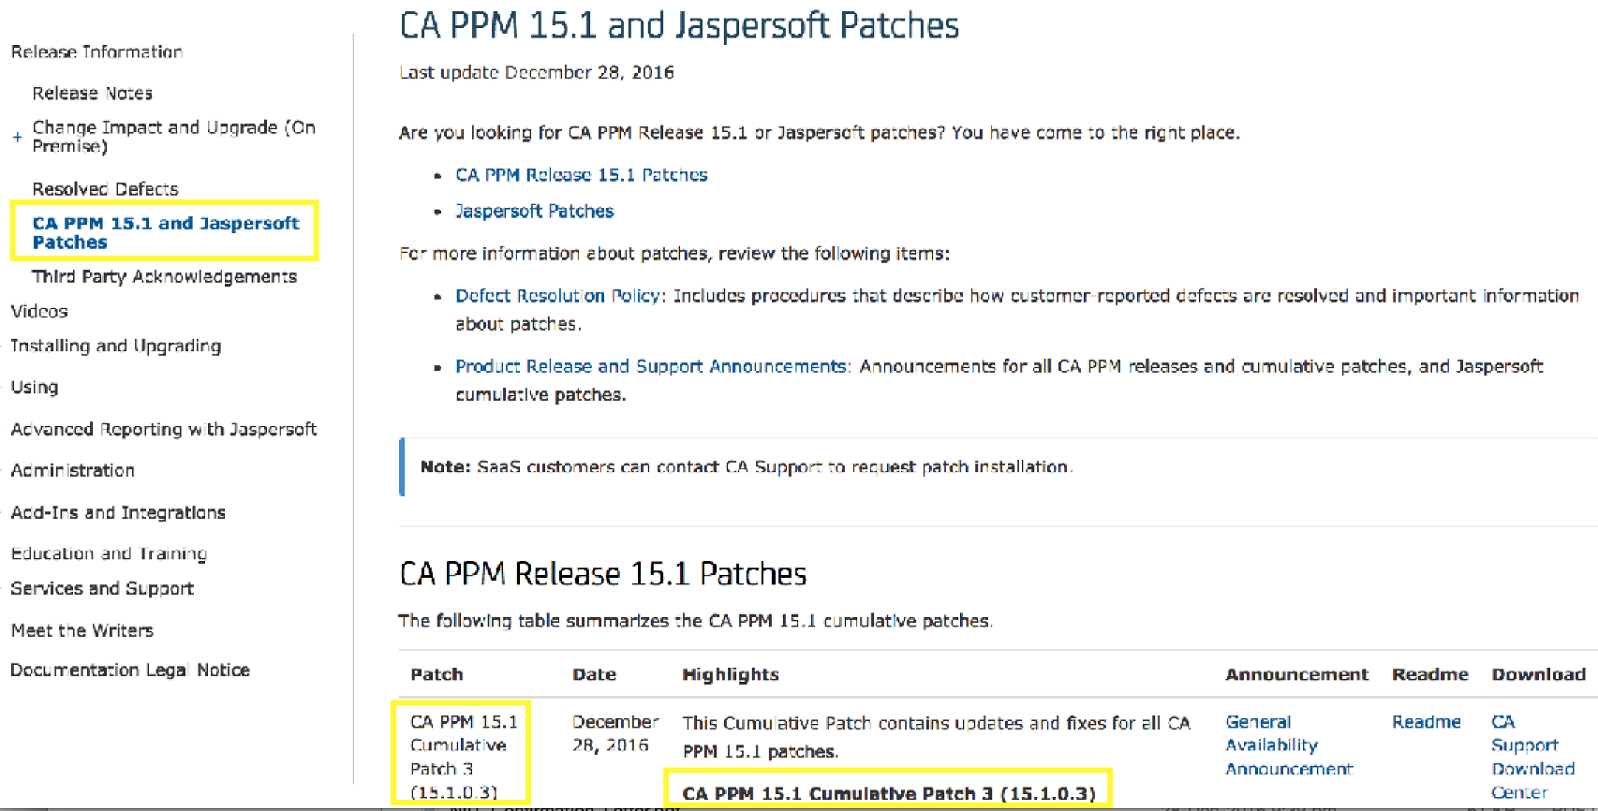Open Advanced Reporting with Jaspersoft section

pyautogui.click(x=163, y=429)
